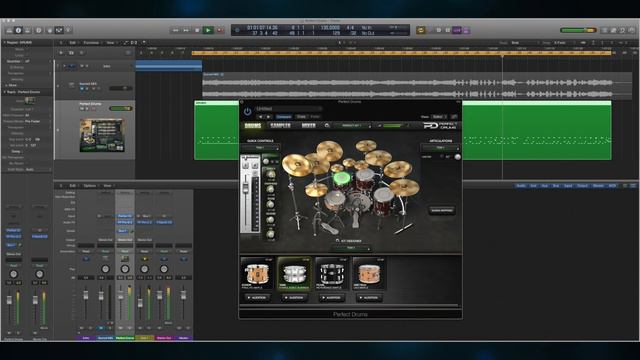Screen dimensions: 640x360
Task: Mute the Burned Mk5 track
Action: (x=82, y=88)
